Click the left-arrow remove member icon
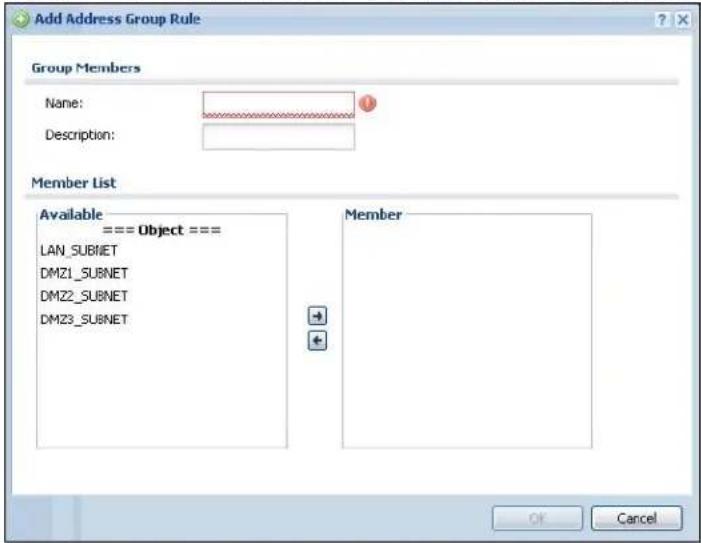Image resolution: width=701 pixels, height=543 pixels. [317, 341]
